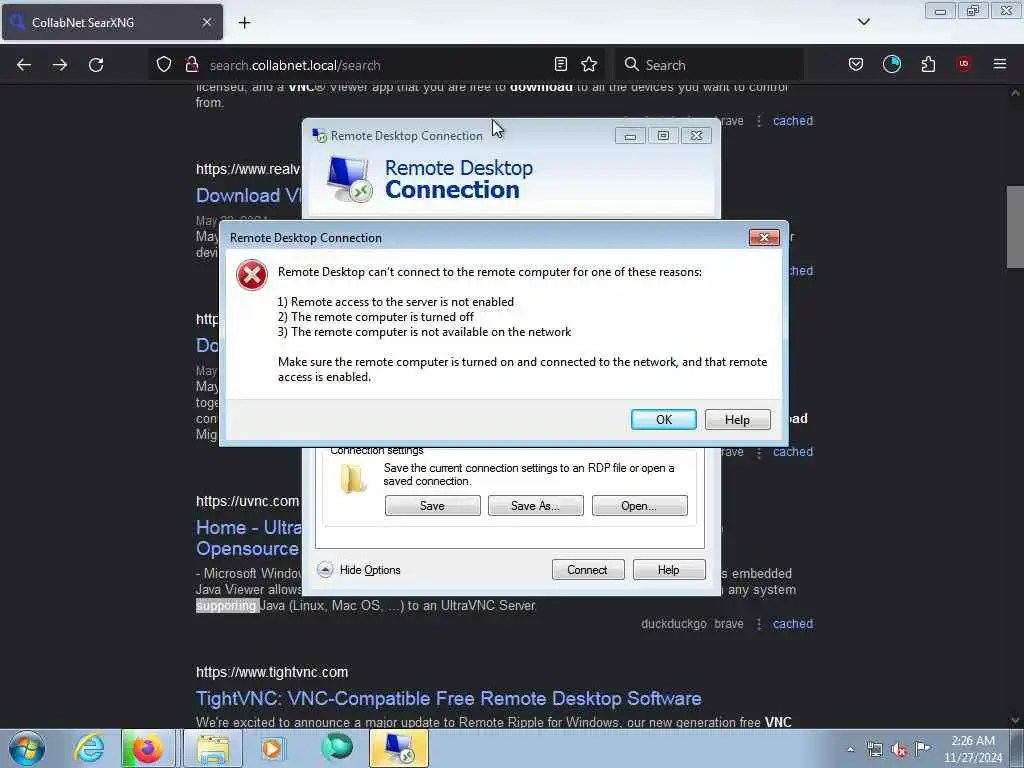Show hidden tray icons arrow

point(850,749)
